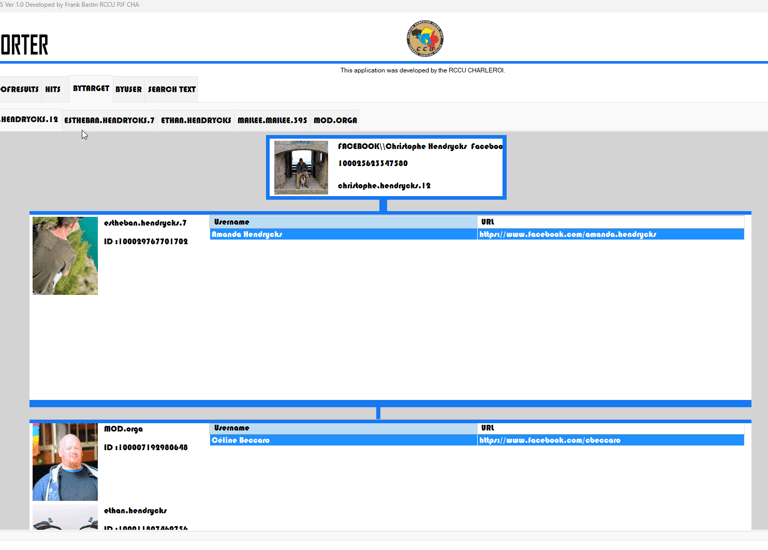This screenshot has height=550, width=768.
Task: Click the estheban.hendrycks.7 name label
Action: 145,223
